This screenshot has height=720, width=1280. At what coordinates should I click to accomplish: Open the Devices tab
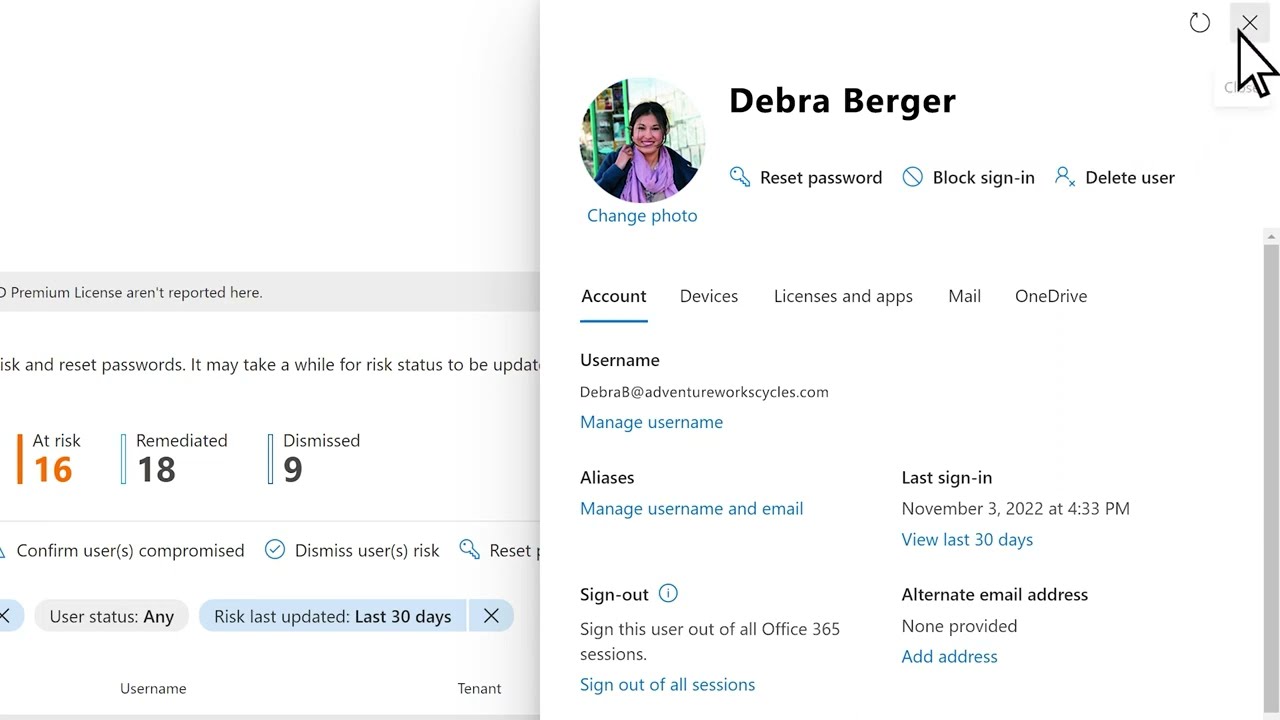point(709,296)
